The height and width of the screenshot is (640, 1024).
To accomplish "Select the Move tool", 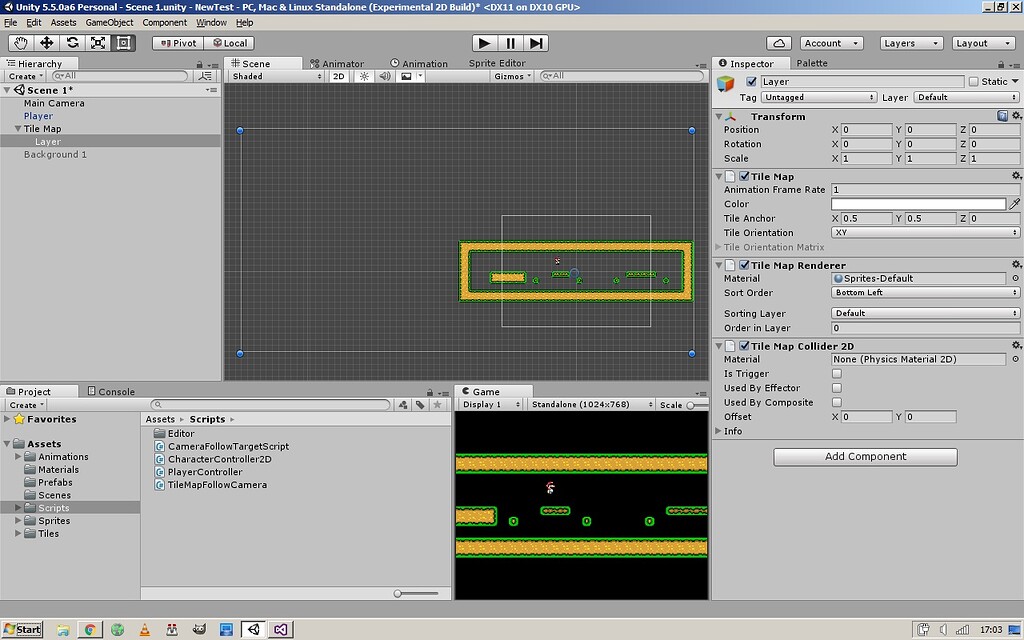I will [47, 42].
